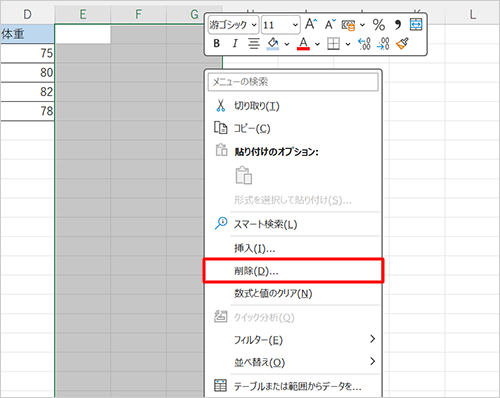Click the cell containing 75

pos(27,53)
